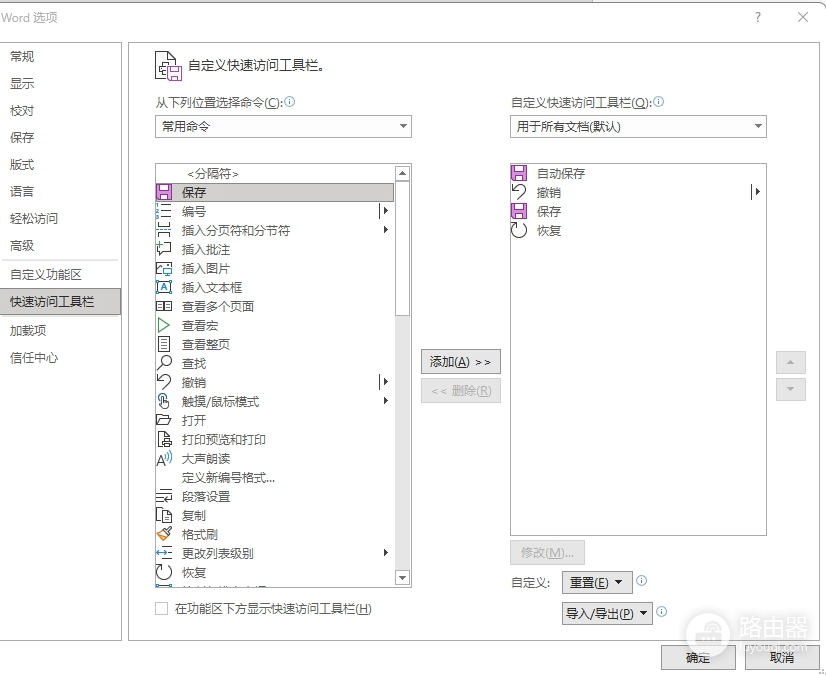Screen dimensions: 826x675
Task: Expand the 撤销 arrow in the right list
Action: pyautogui.click(x=757, y=192)
